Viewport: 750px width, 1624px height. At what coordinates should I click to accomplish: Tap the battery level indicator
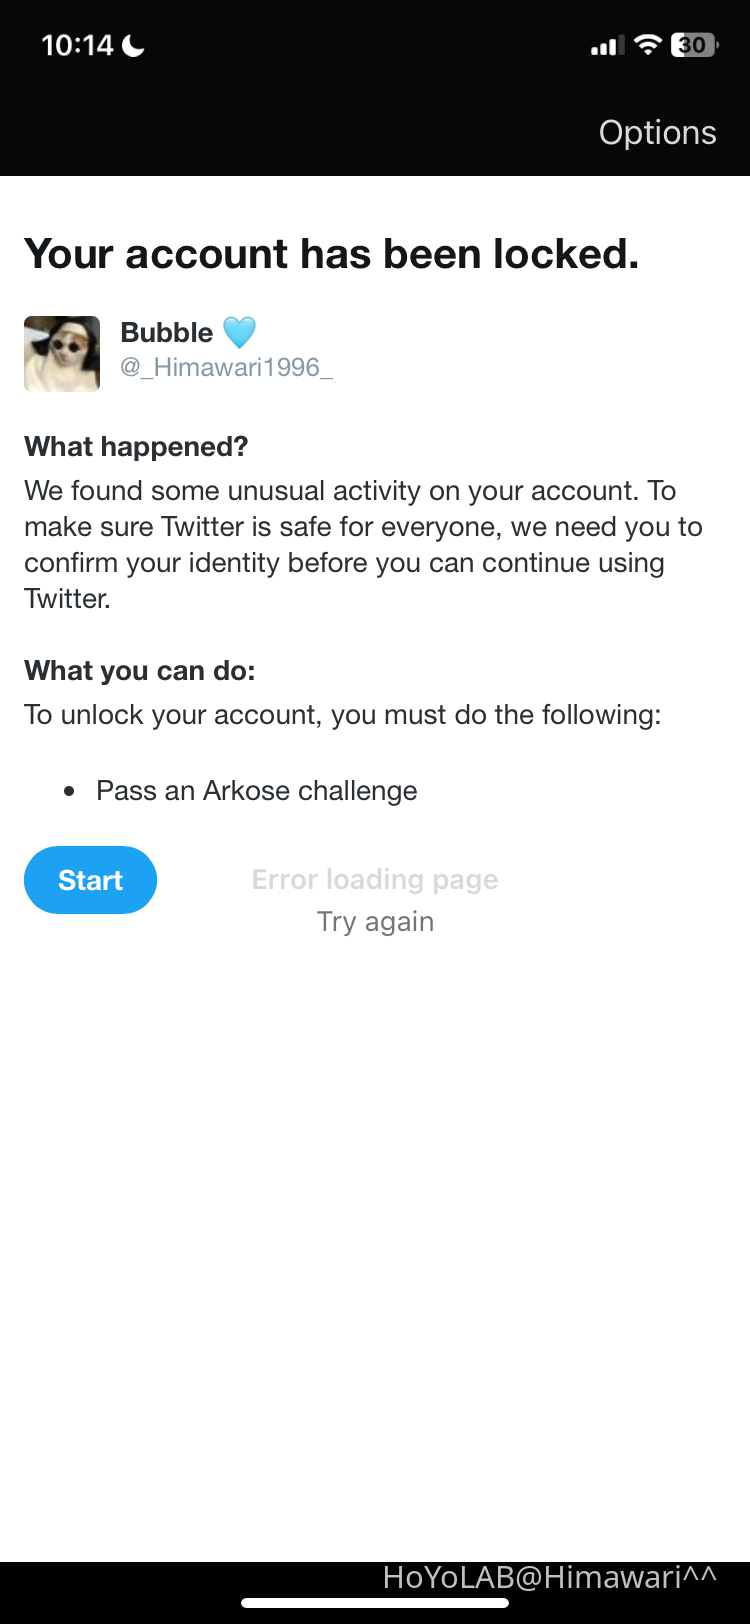click(x=693, y=45)
